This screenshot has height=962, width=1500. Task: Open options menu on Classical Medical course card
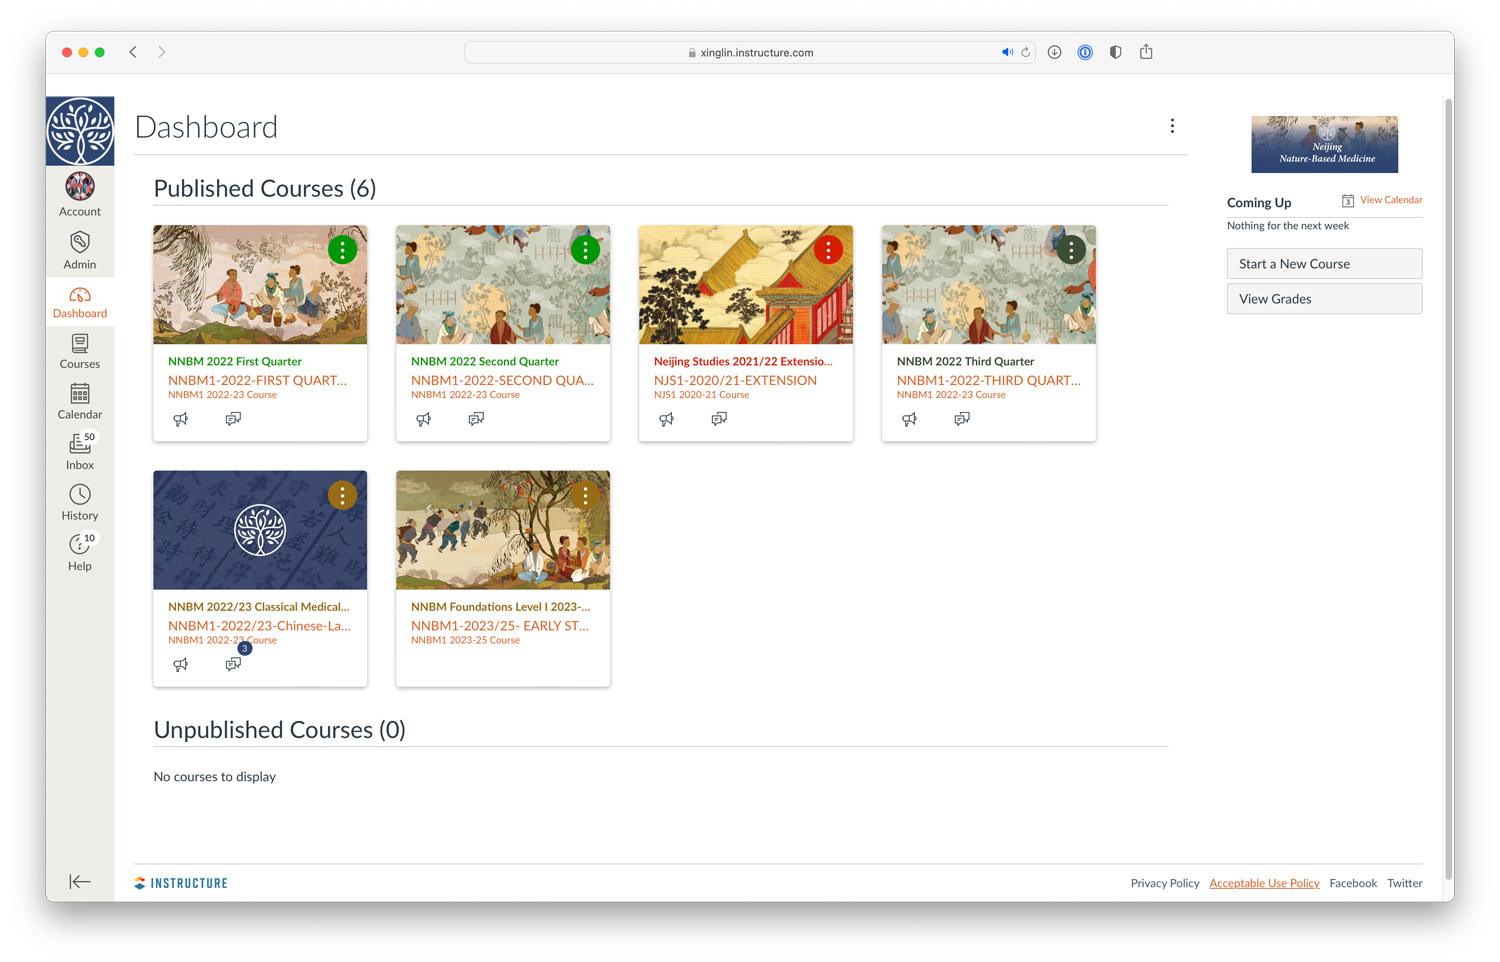[342, 495]
